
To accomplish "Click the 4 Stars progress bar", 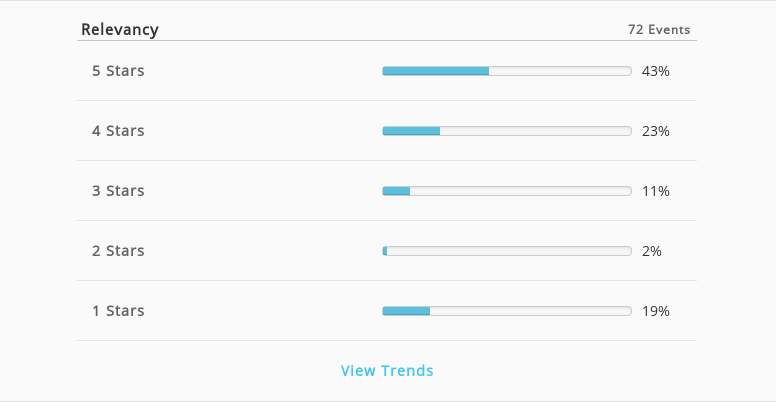I will point(507,131).
